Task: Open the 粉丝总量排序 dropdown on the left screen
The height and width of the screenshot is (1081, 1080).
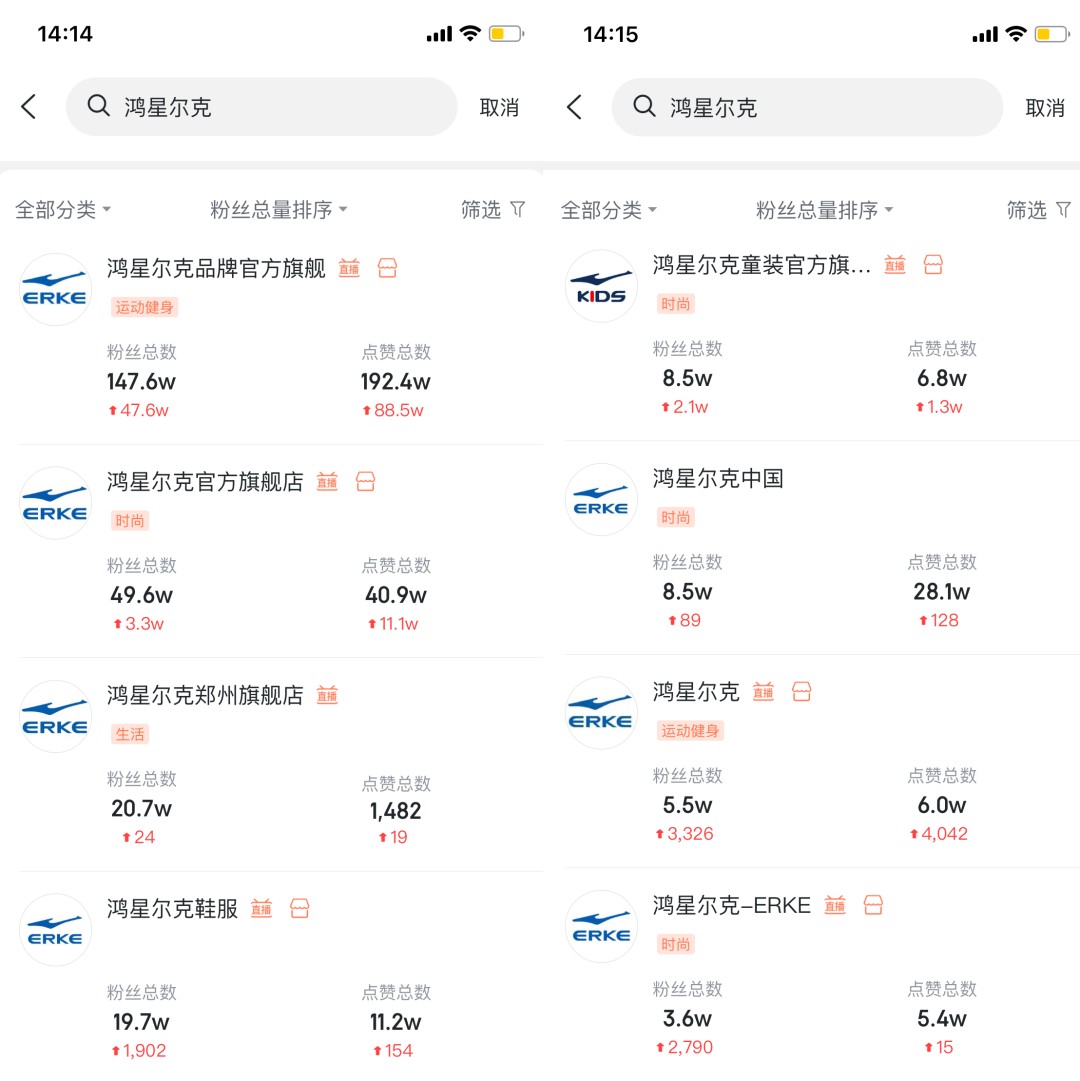Action: pyautogui.click(x=278, y=210)
